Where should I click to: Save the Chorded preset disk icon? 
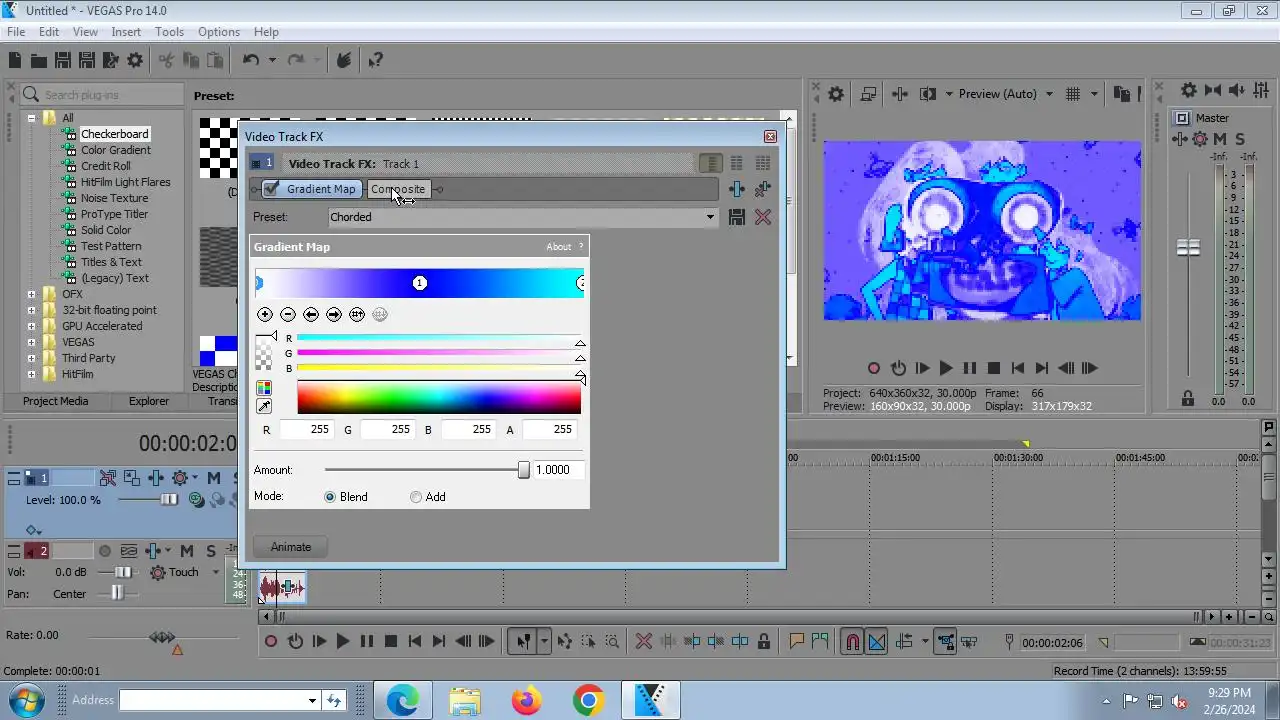click(737, 217)
